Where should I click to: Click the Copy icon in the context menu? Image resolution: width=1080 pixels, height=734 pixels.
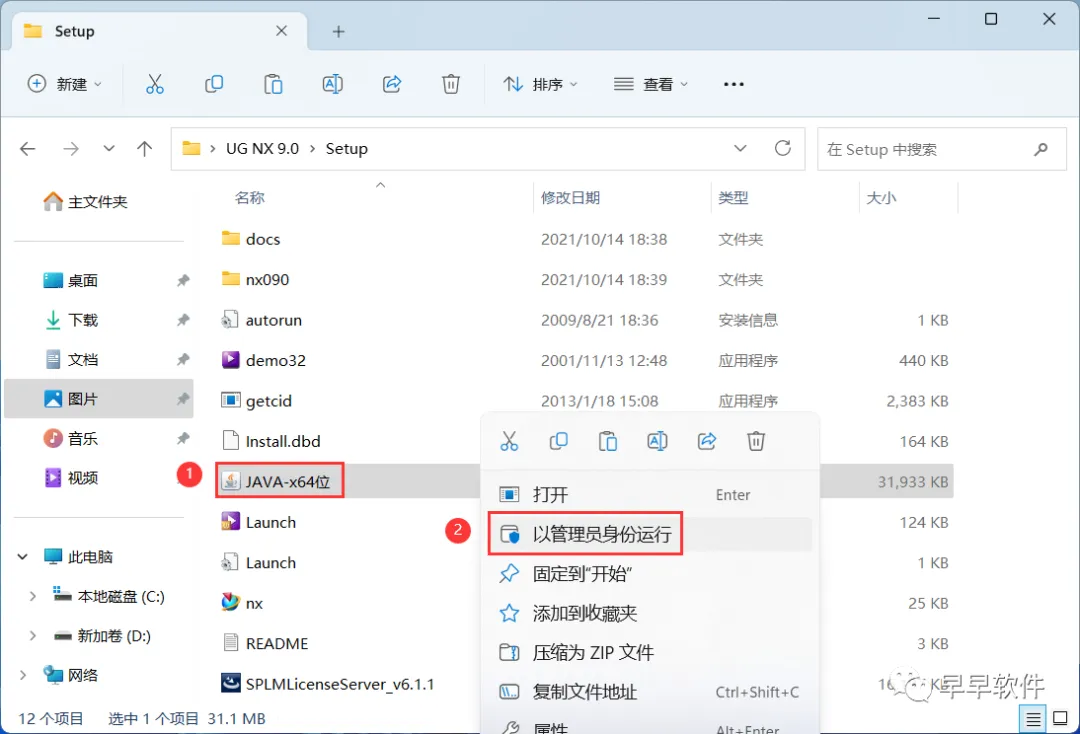click(x=559, y=441)
